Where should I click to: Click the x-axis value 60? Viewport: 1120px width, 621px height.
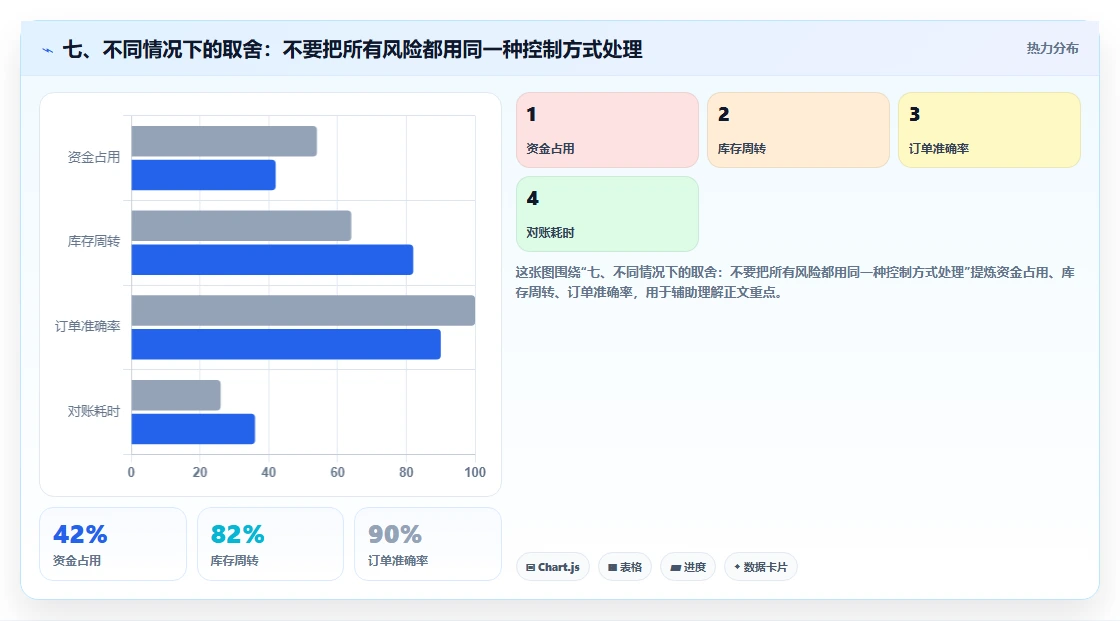(337, 472)
